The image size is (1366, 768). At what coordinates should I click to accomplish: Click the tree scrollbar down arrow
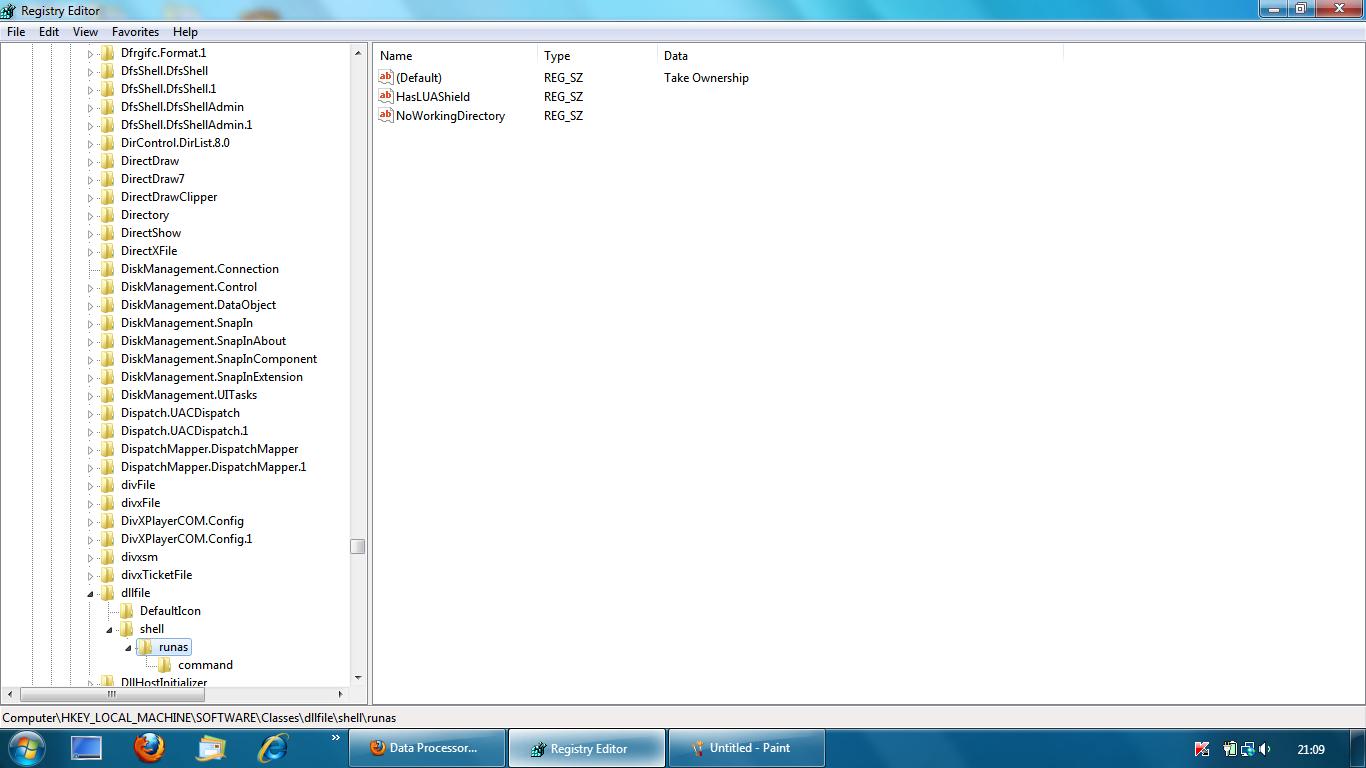tap(357, 678)
